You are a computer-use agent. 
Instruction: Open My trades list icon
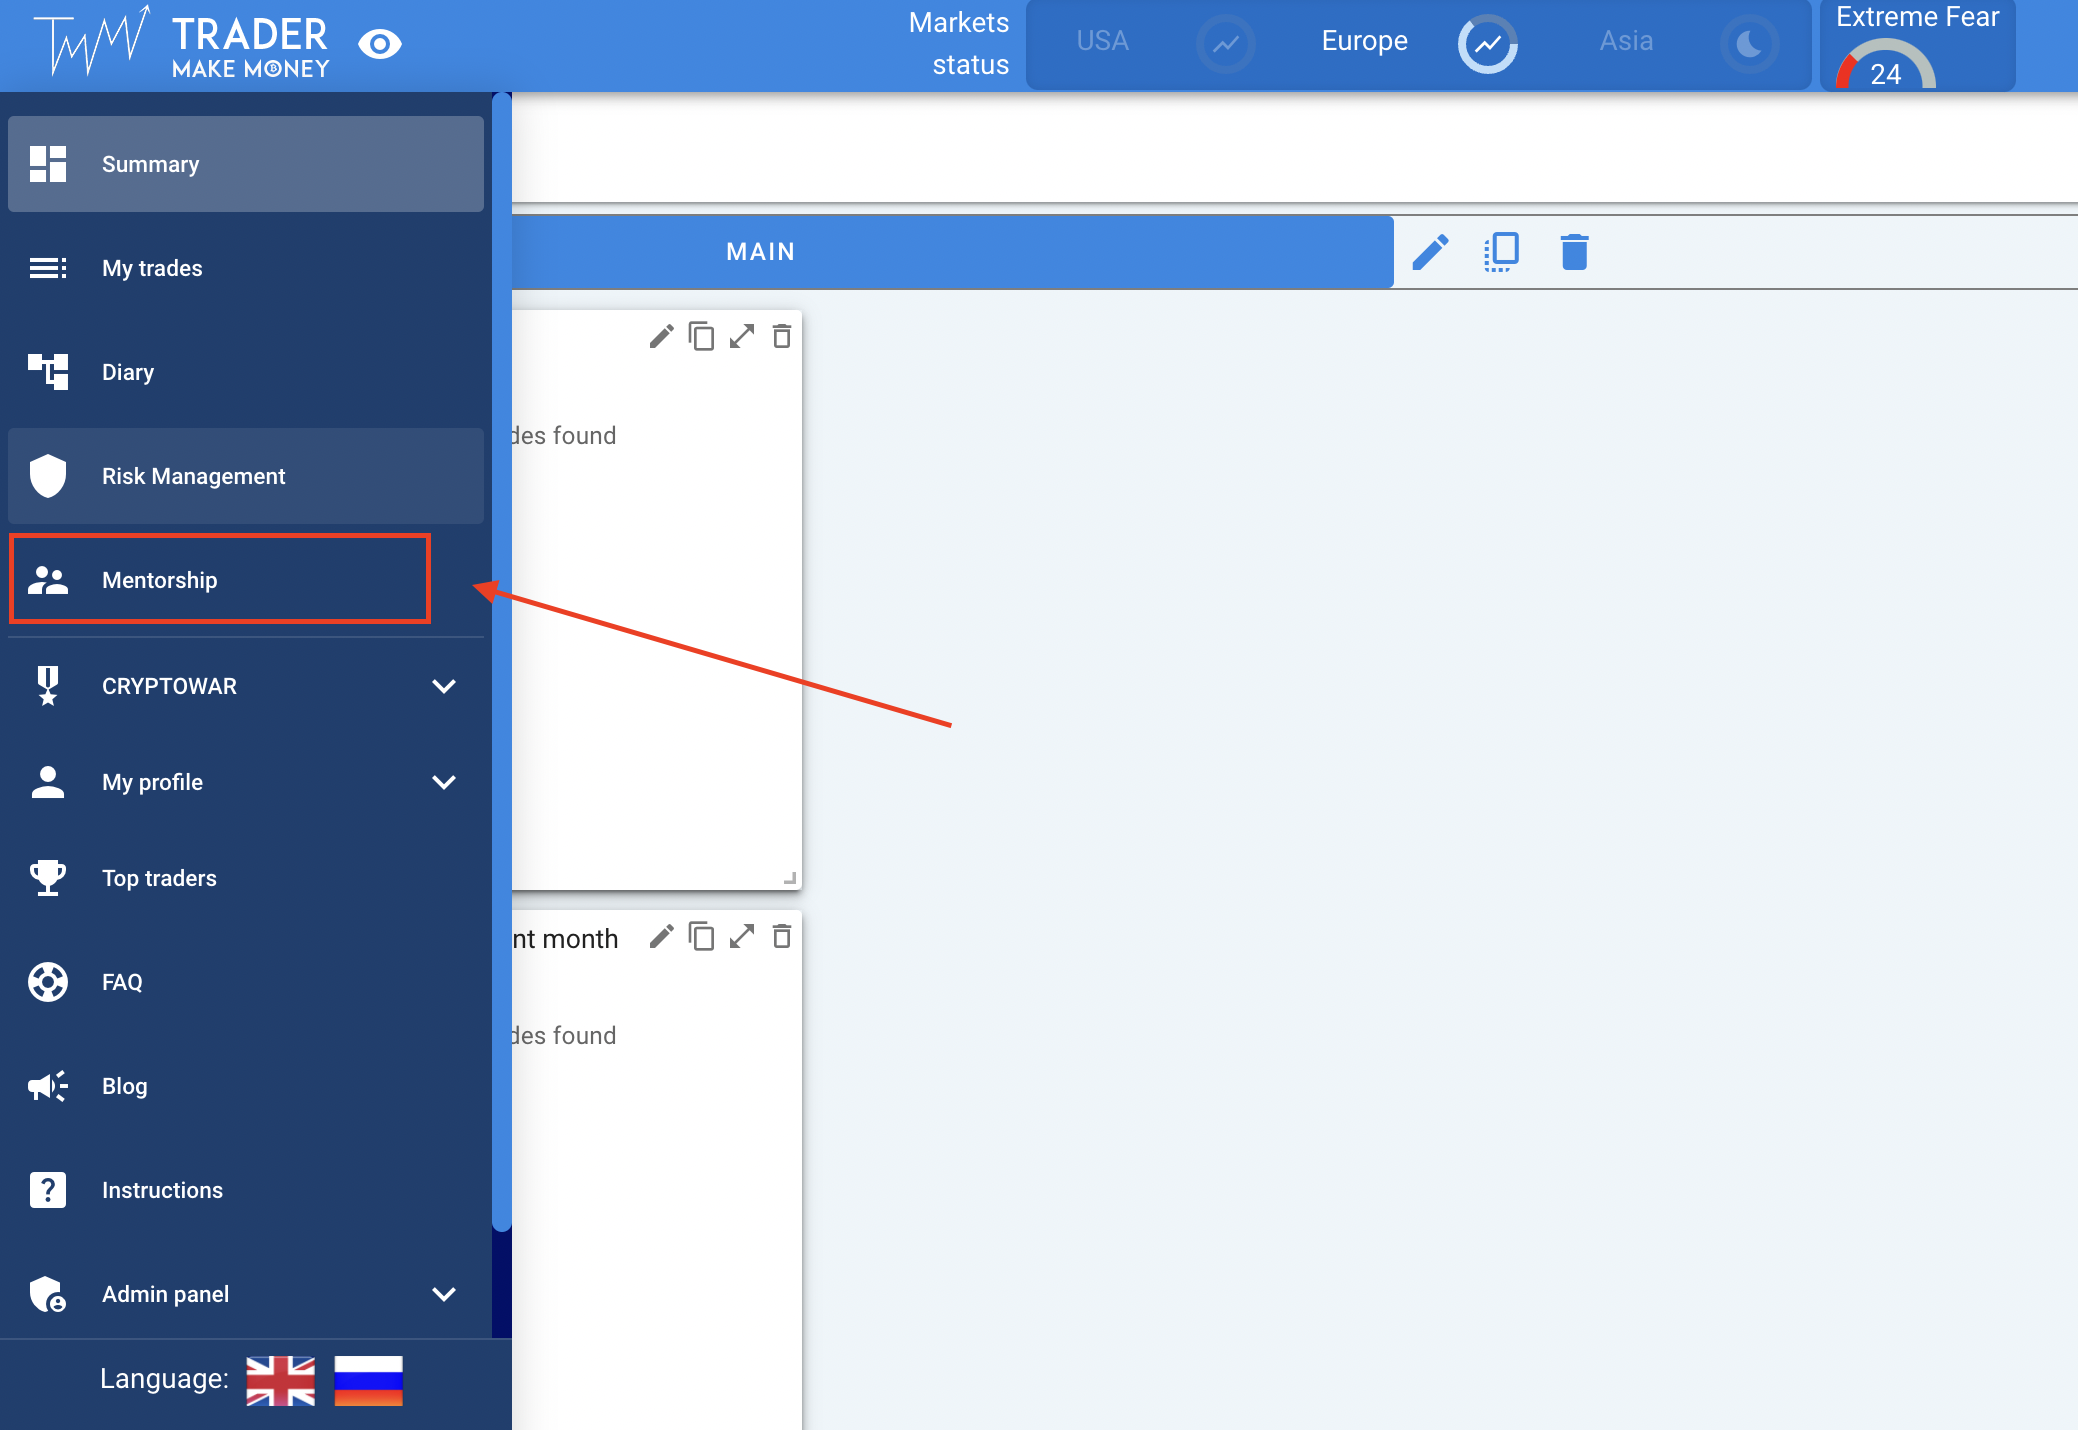(x=47, y=268)
